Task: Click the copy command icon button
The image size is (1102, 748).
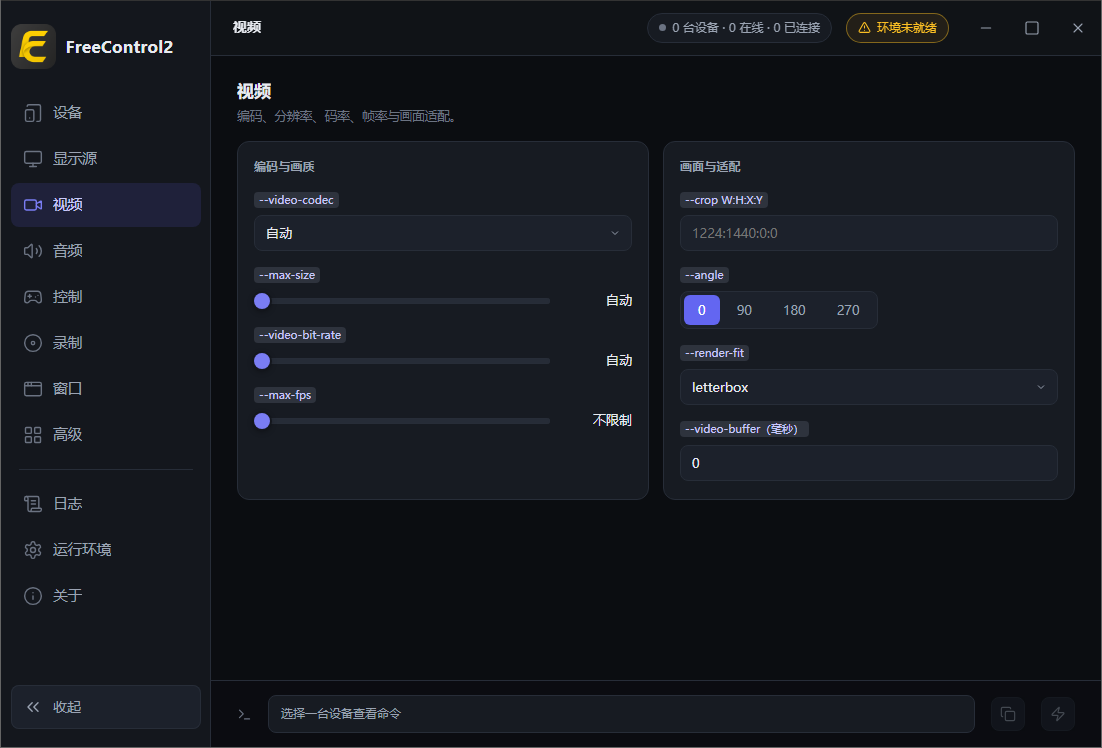Action: pos(1007,714)
